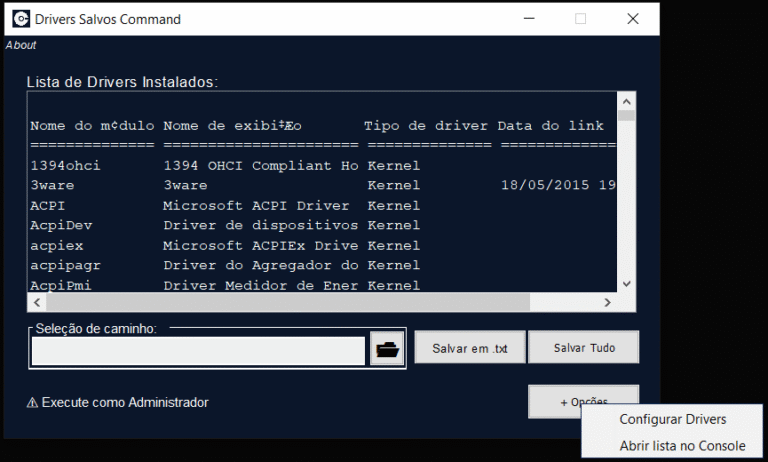Click vertical scrollbar up arrow
The image size is (768, 462).
tap(627, 101)
